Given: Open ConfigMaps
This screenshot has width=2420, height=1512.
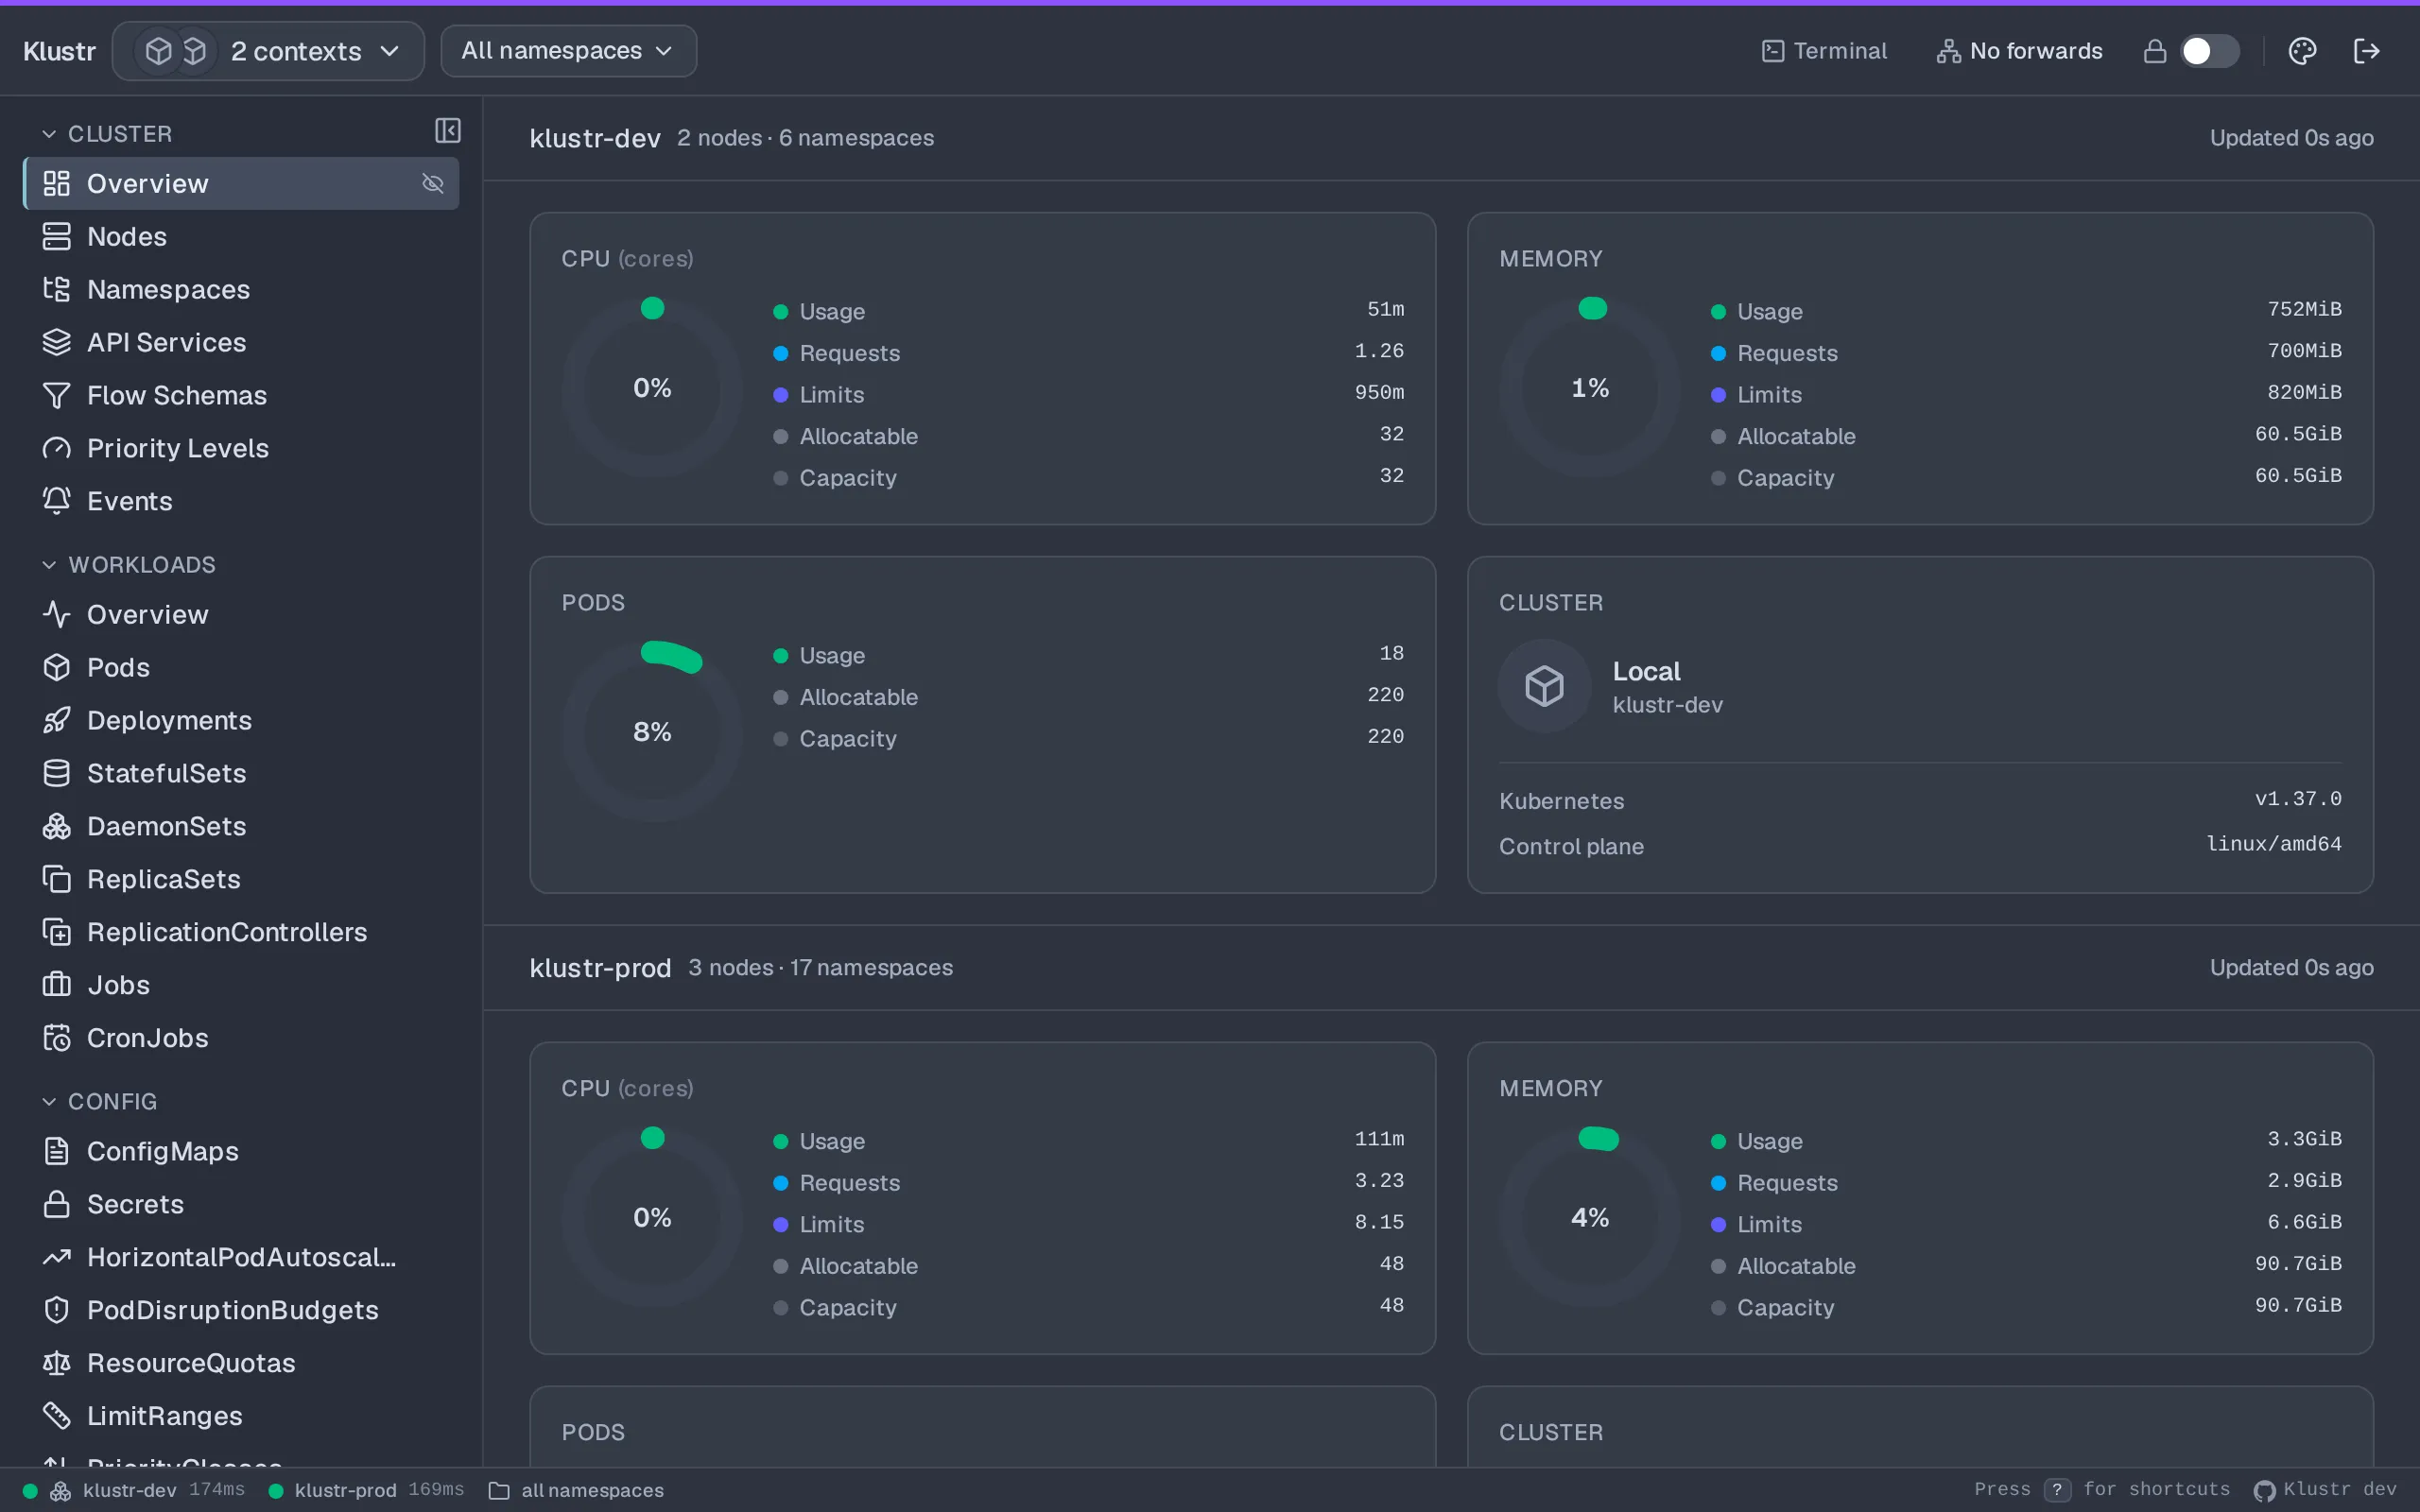Looking at the screenshot, I should (241, 1151).
